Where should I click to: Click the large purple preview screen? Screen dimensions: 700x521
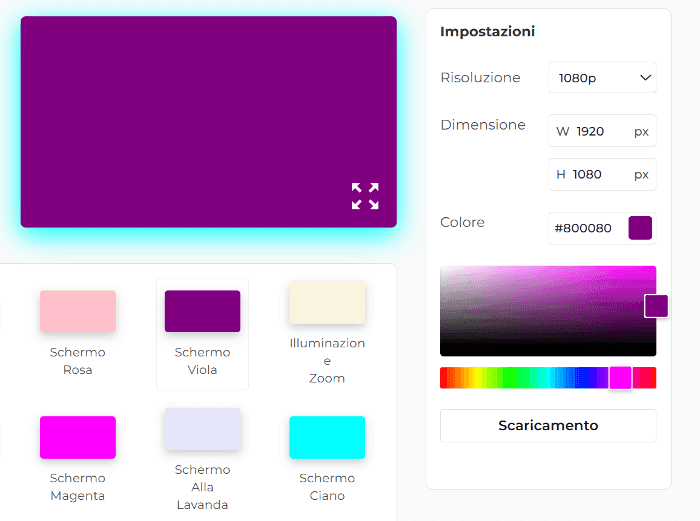(x=208, y=122)
